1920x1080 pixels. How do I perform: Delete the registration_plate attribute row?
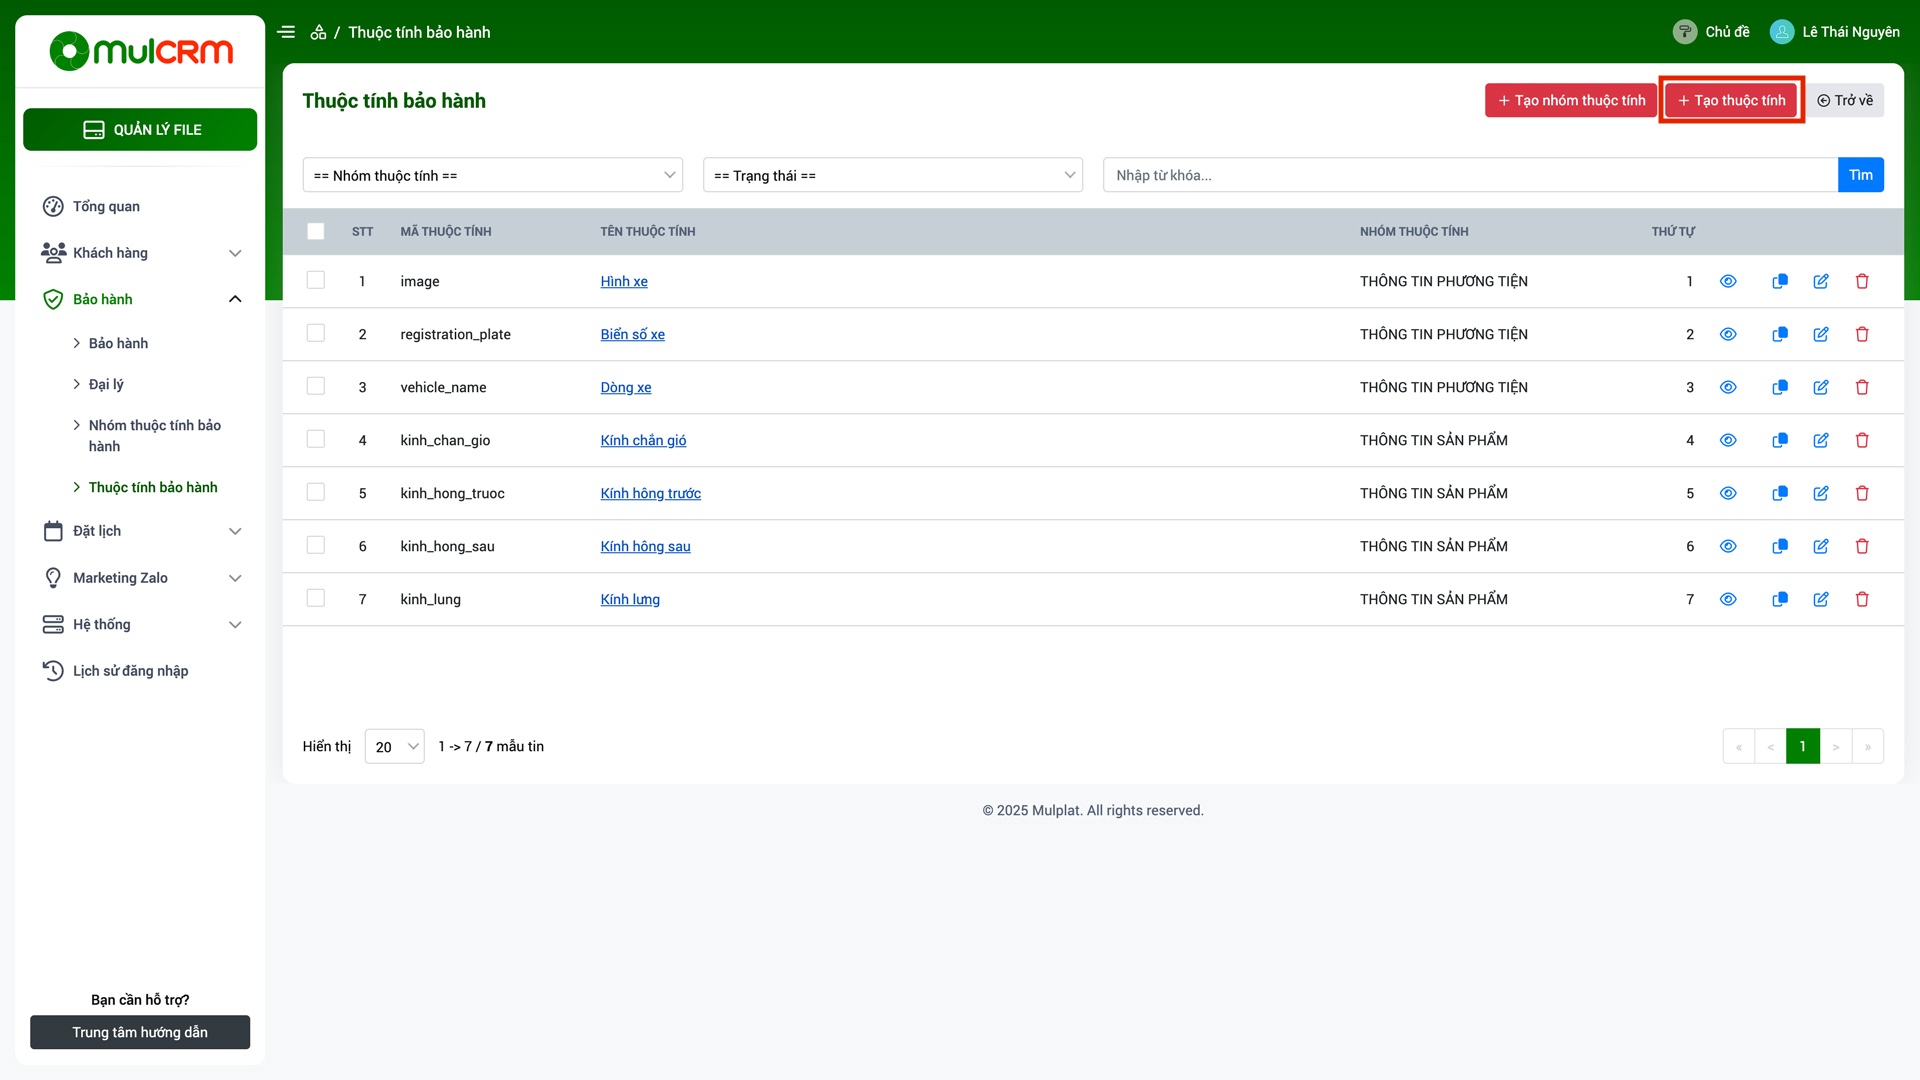coord(1862,334)
